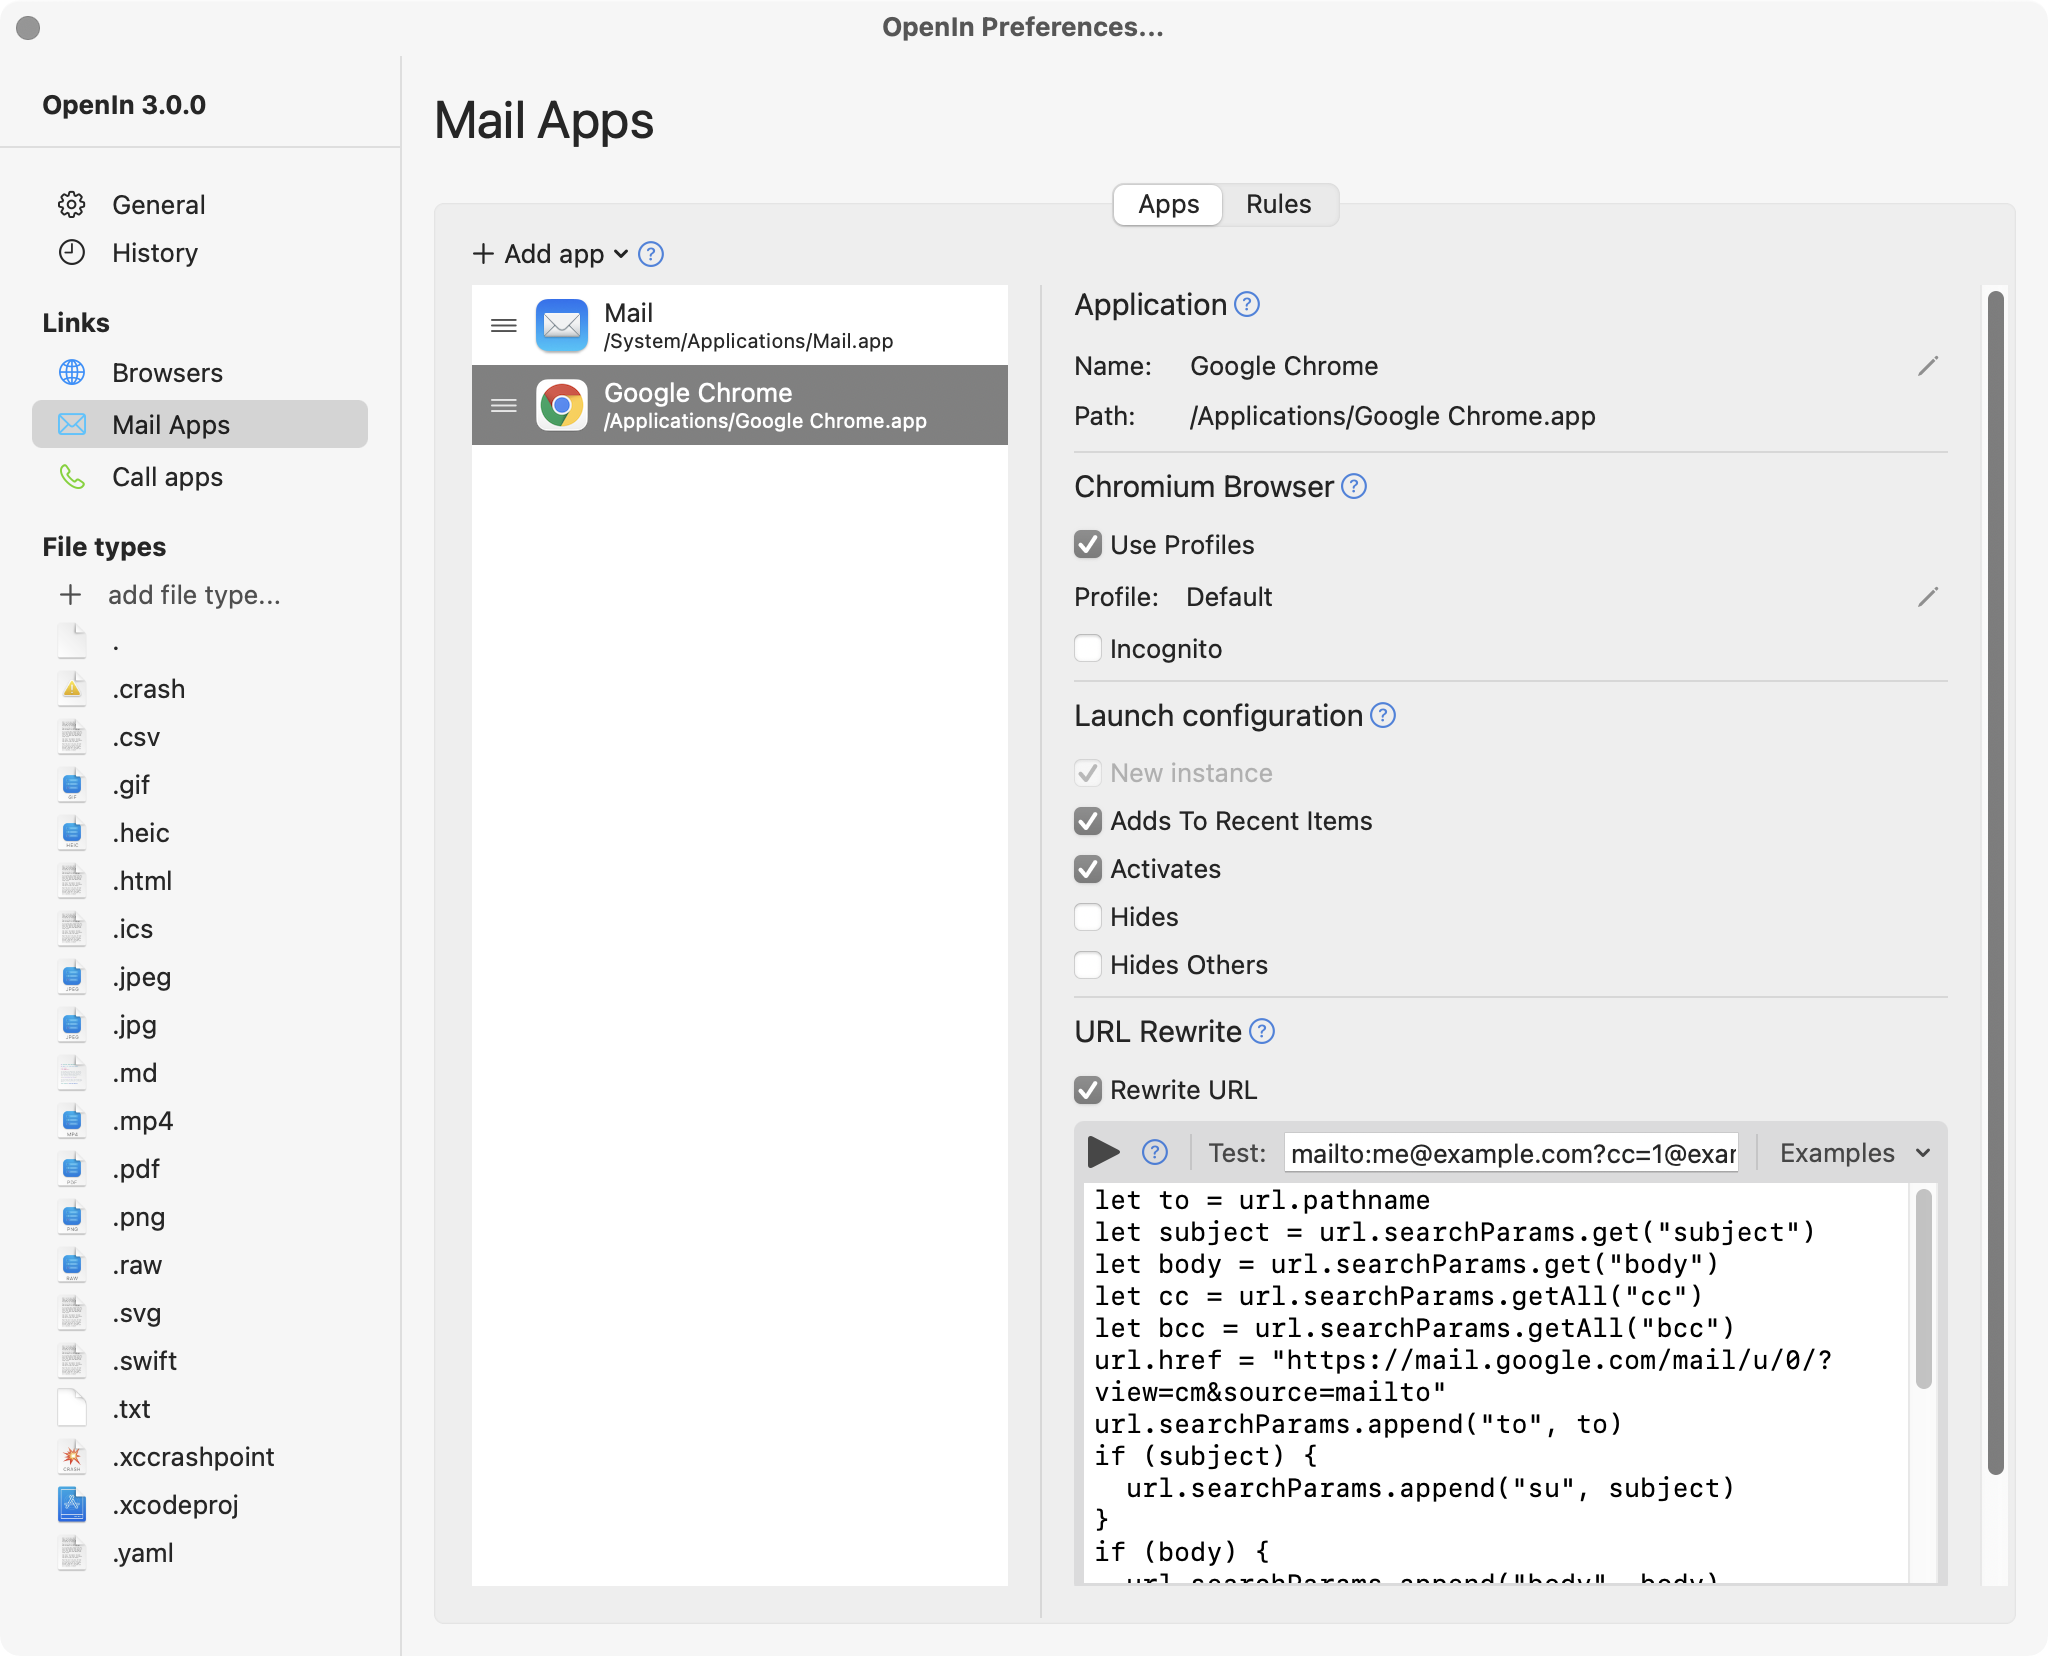
Task: Switch to the Rules tab
Action: [1278, 204]
